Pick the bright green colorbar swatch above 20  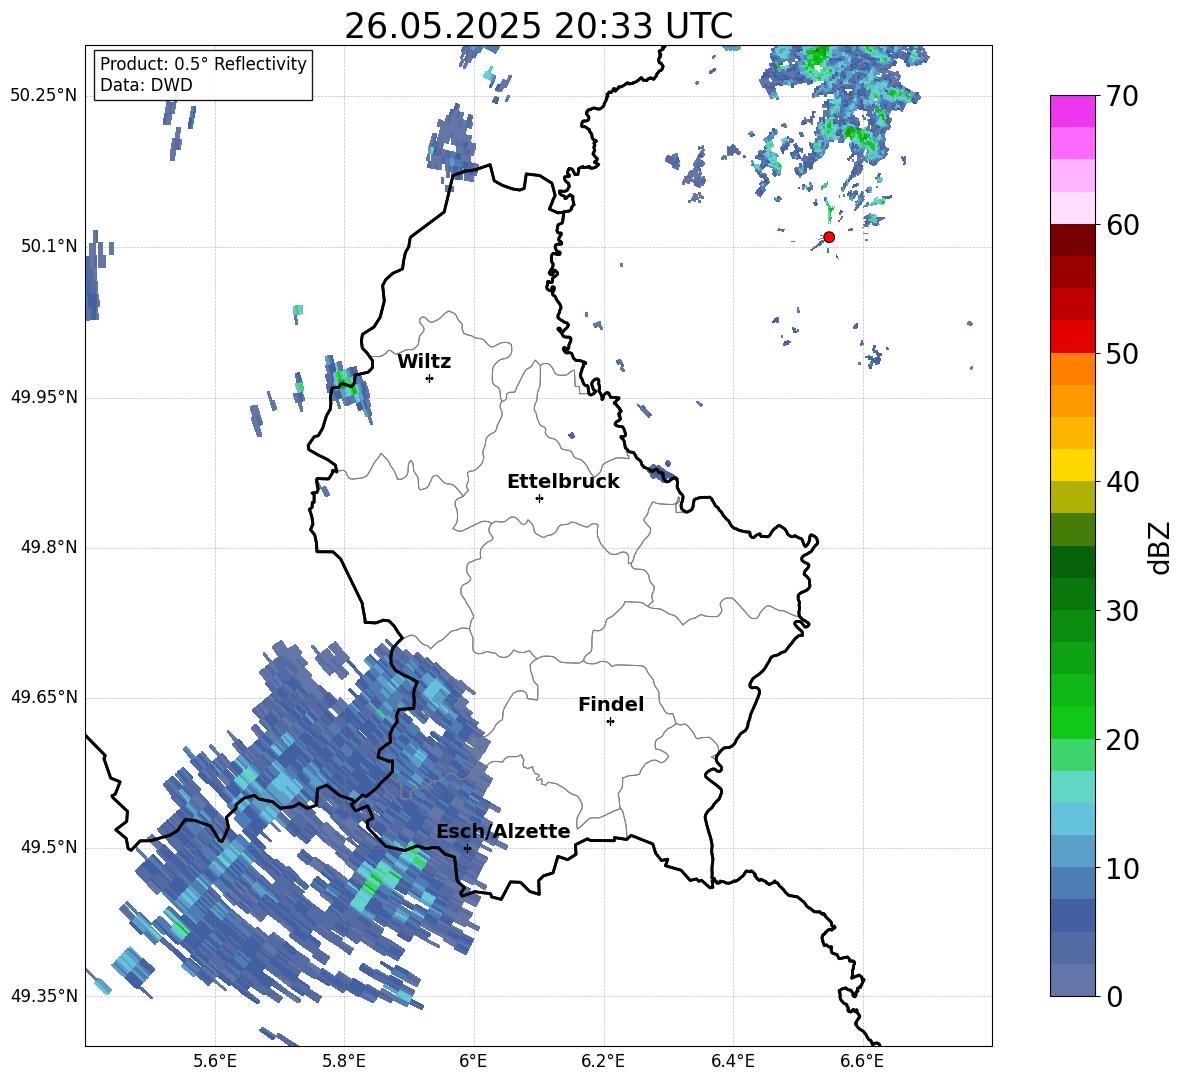(1072, 722)
